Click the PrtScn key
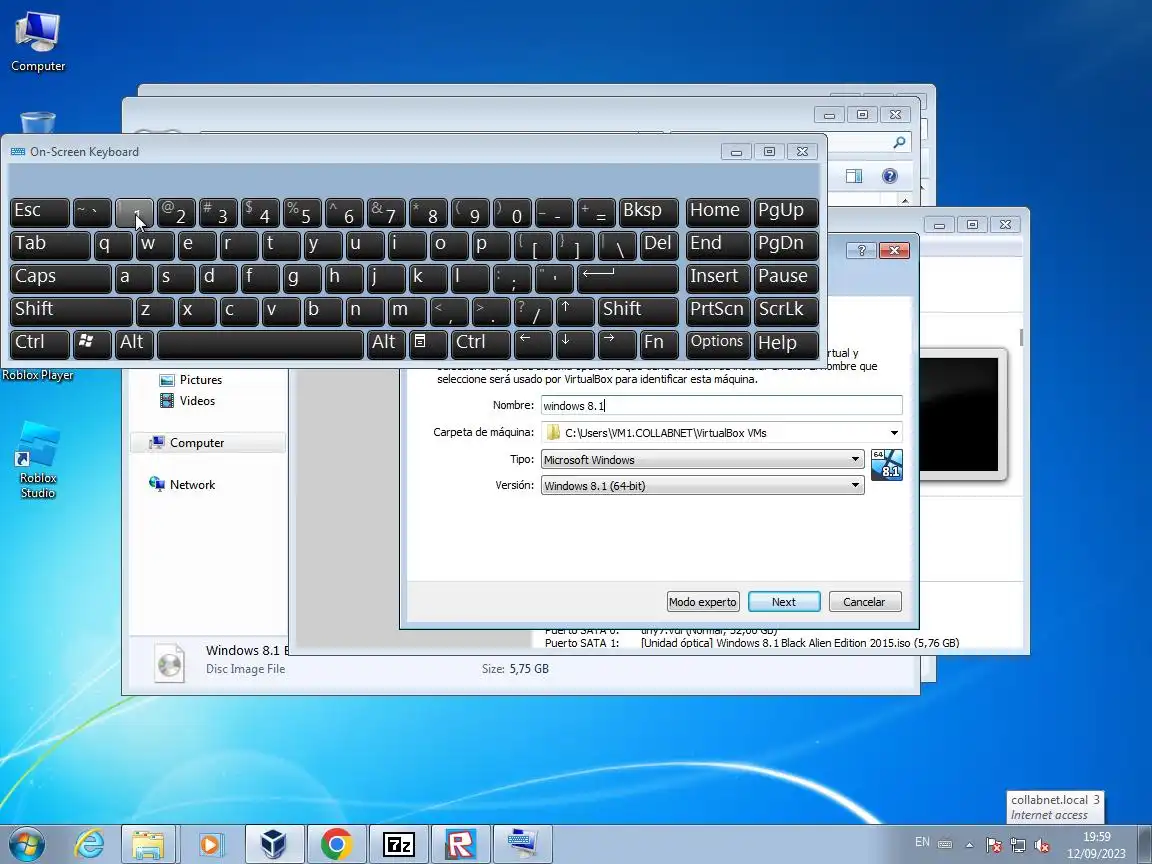The height and width of the screenshot is (864, 1152). pyautogui.click(x=718, y=312)
